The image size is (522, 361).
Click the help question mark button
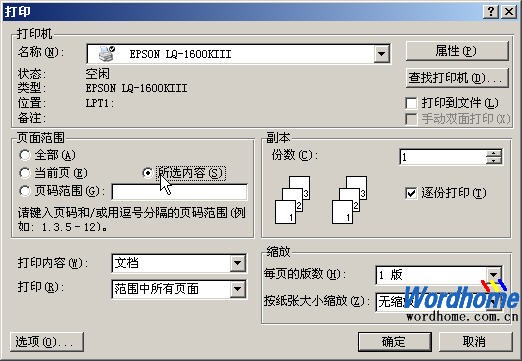click(491, 12)
